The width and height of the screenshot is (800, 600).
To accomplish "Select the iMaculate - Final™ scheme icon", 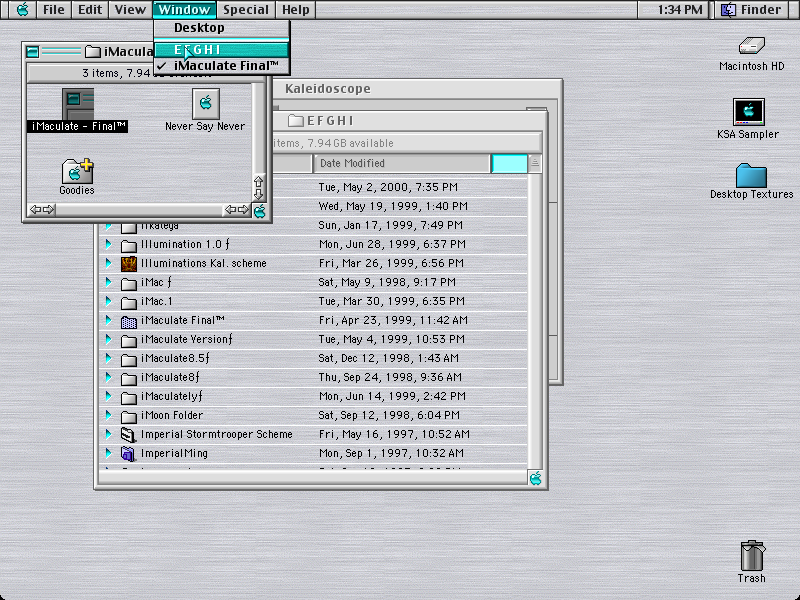I will [x=78, y=104].
